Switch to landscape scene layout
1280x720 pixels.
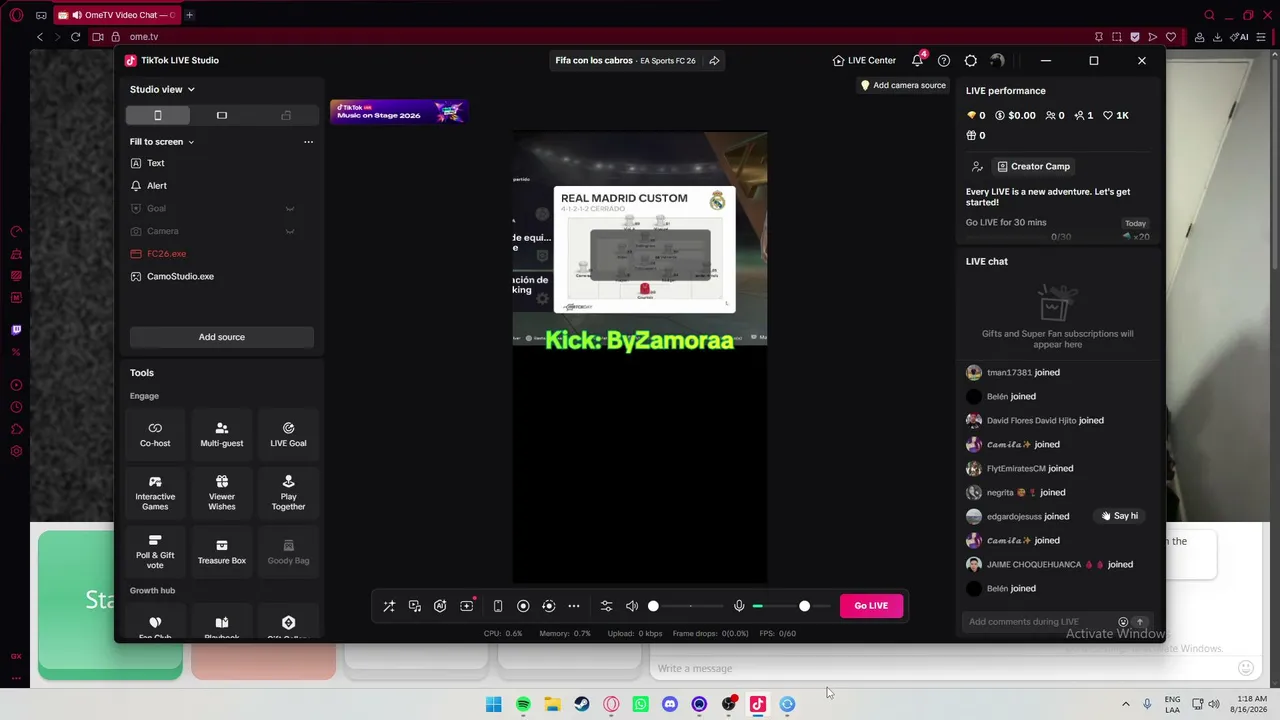(x=222, y=115)
